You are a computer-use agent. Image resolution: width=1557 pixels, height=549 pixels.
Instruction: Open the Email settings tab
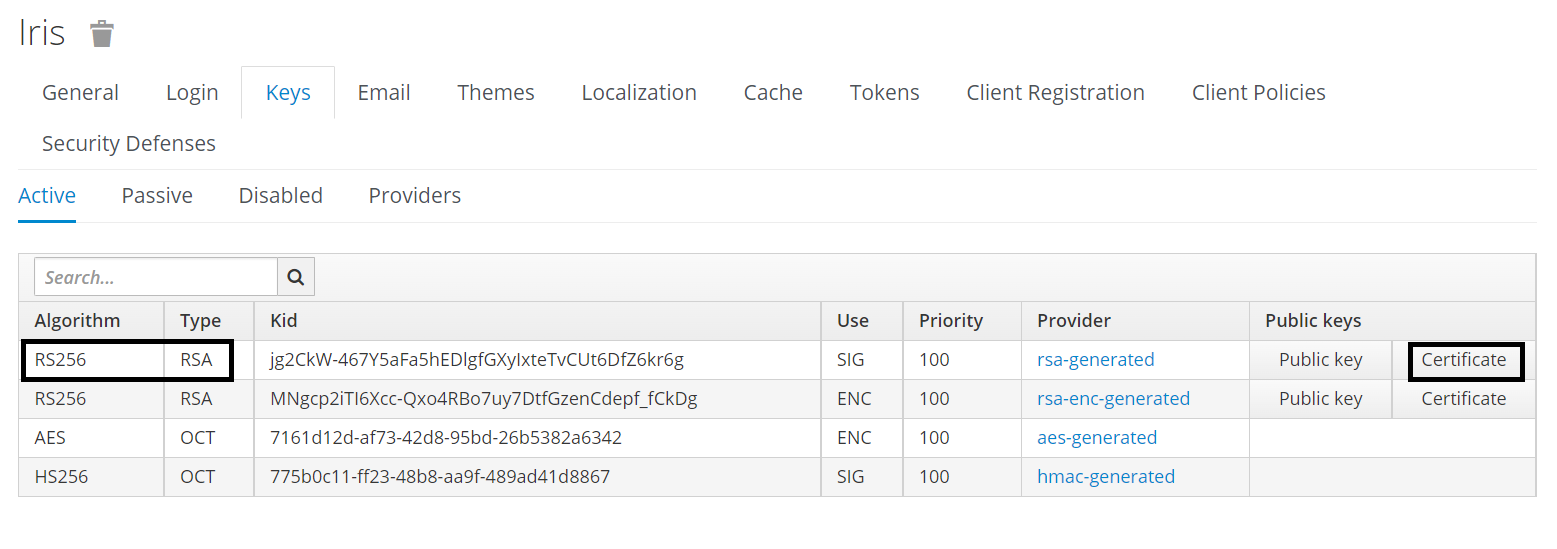[x=384, y=93]
